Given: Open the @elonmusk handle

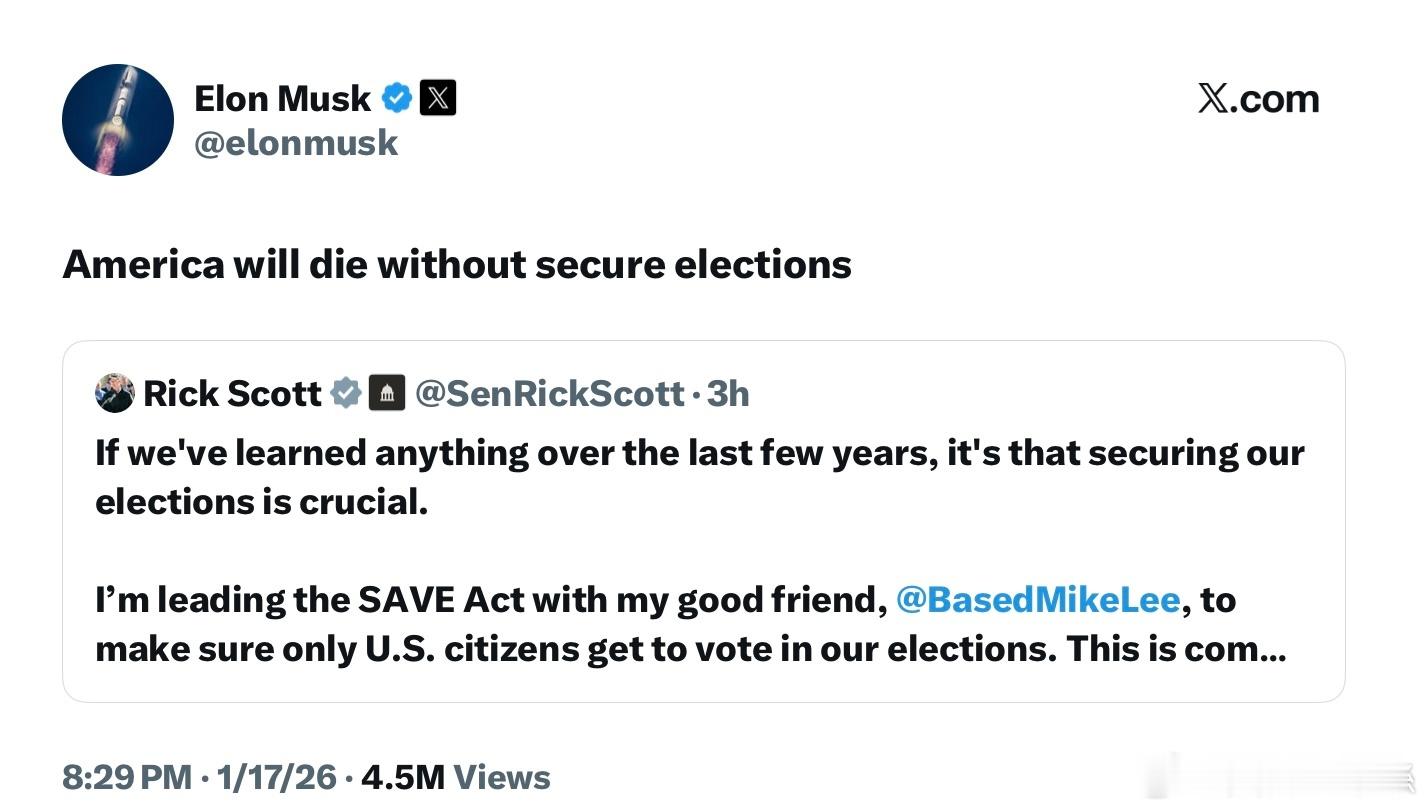Looking at the screenshot, I should [296, 143].
